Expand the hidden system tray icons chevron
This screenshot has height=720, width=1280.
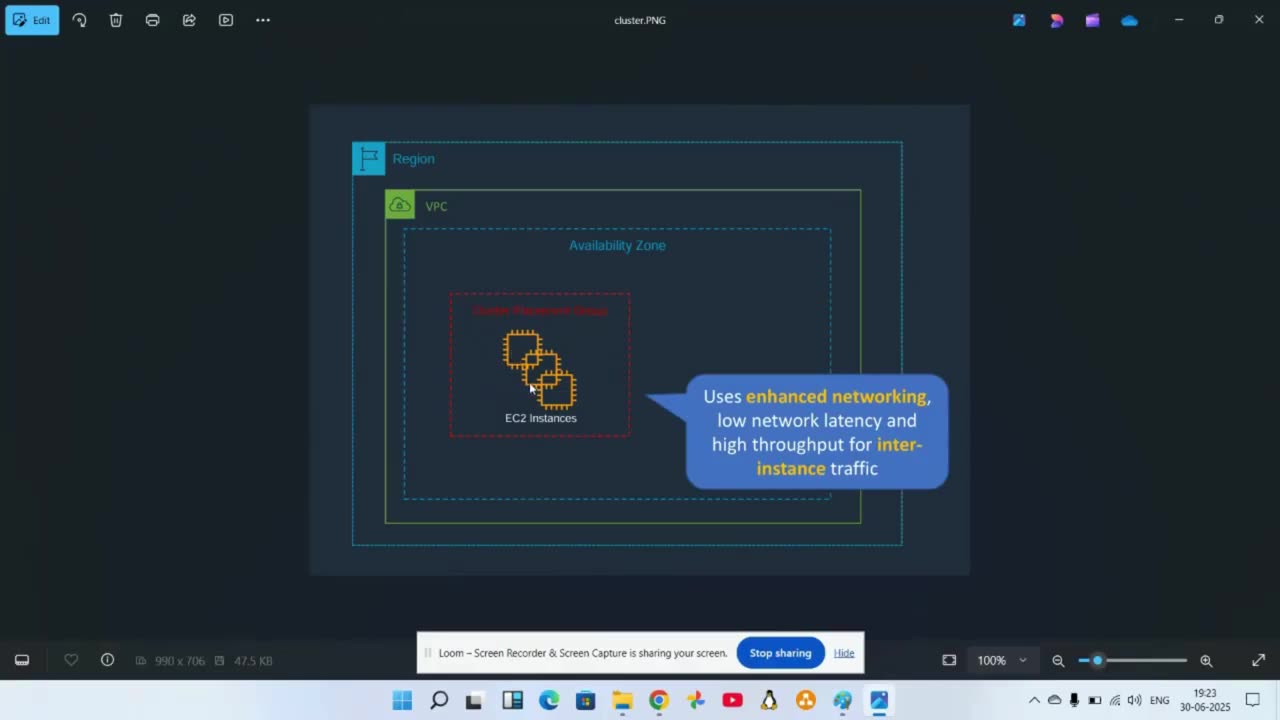point(1034,700)
